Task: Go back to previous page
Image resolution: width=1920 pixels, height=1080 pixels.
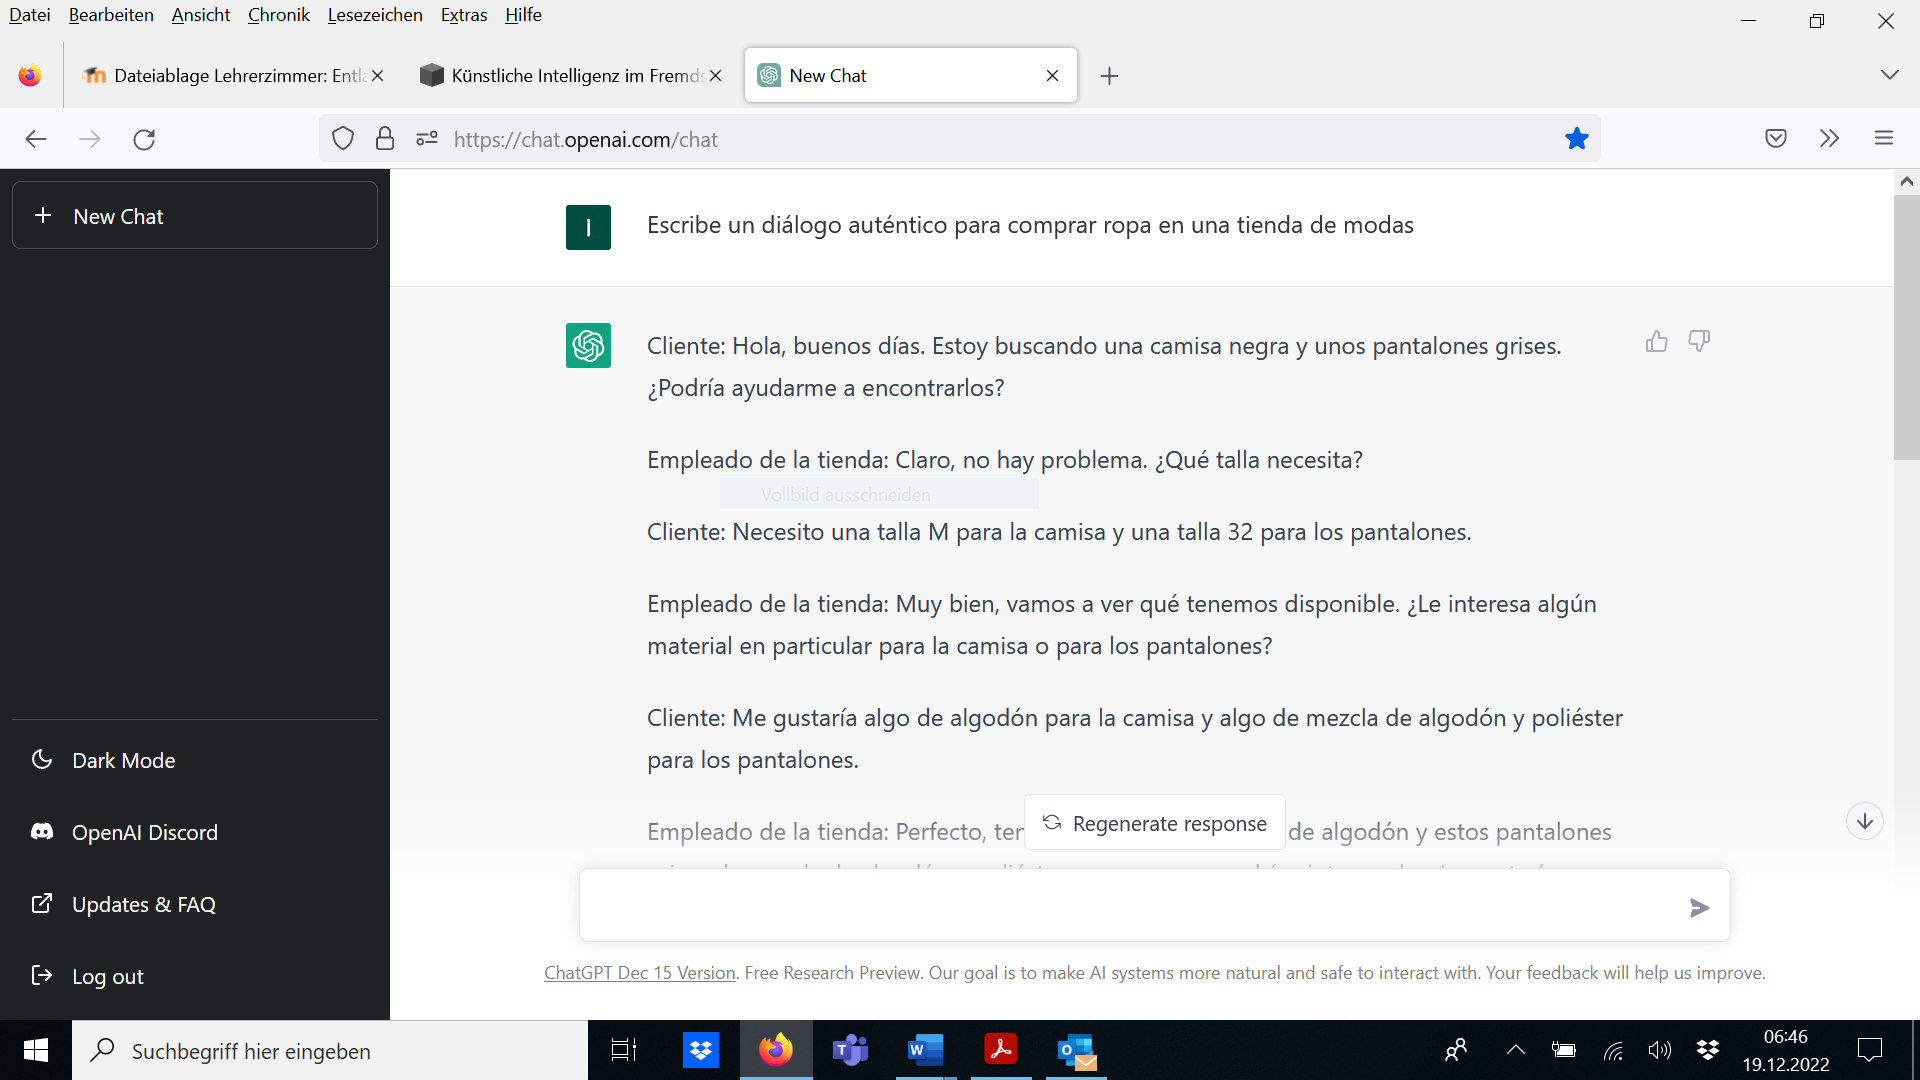Action: click(36, 139)
